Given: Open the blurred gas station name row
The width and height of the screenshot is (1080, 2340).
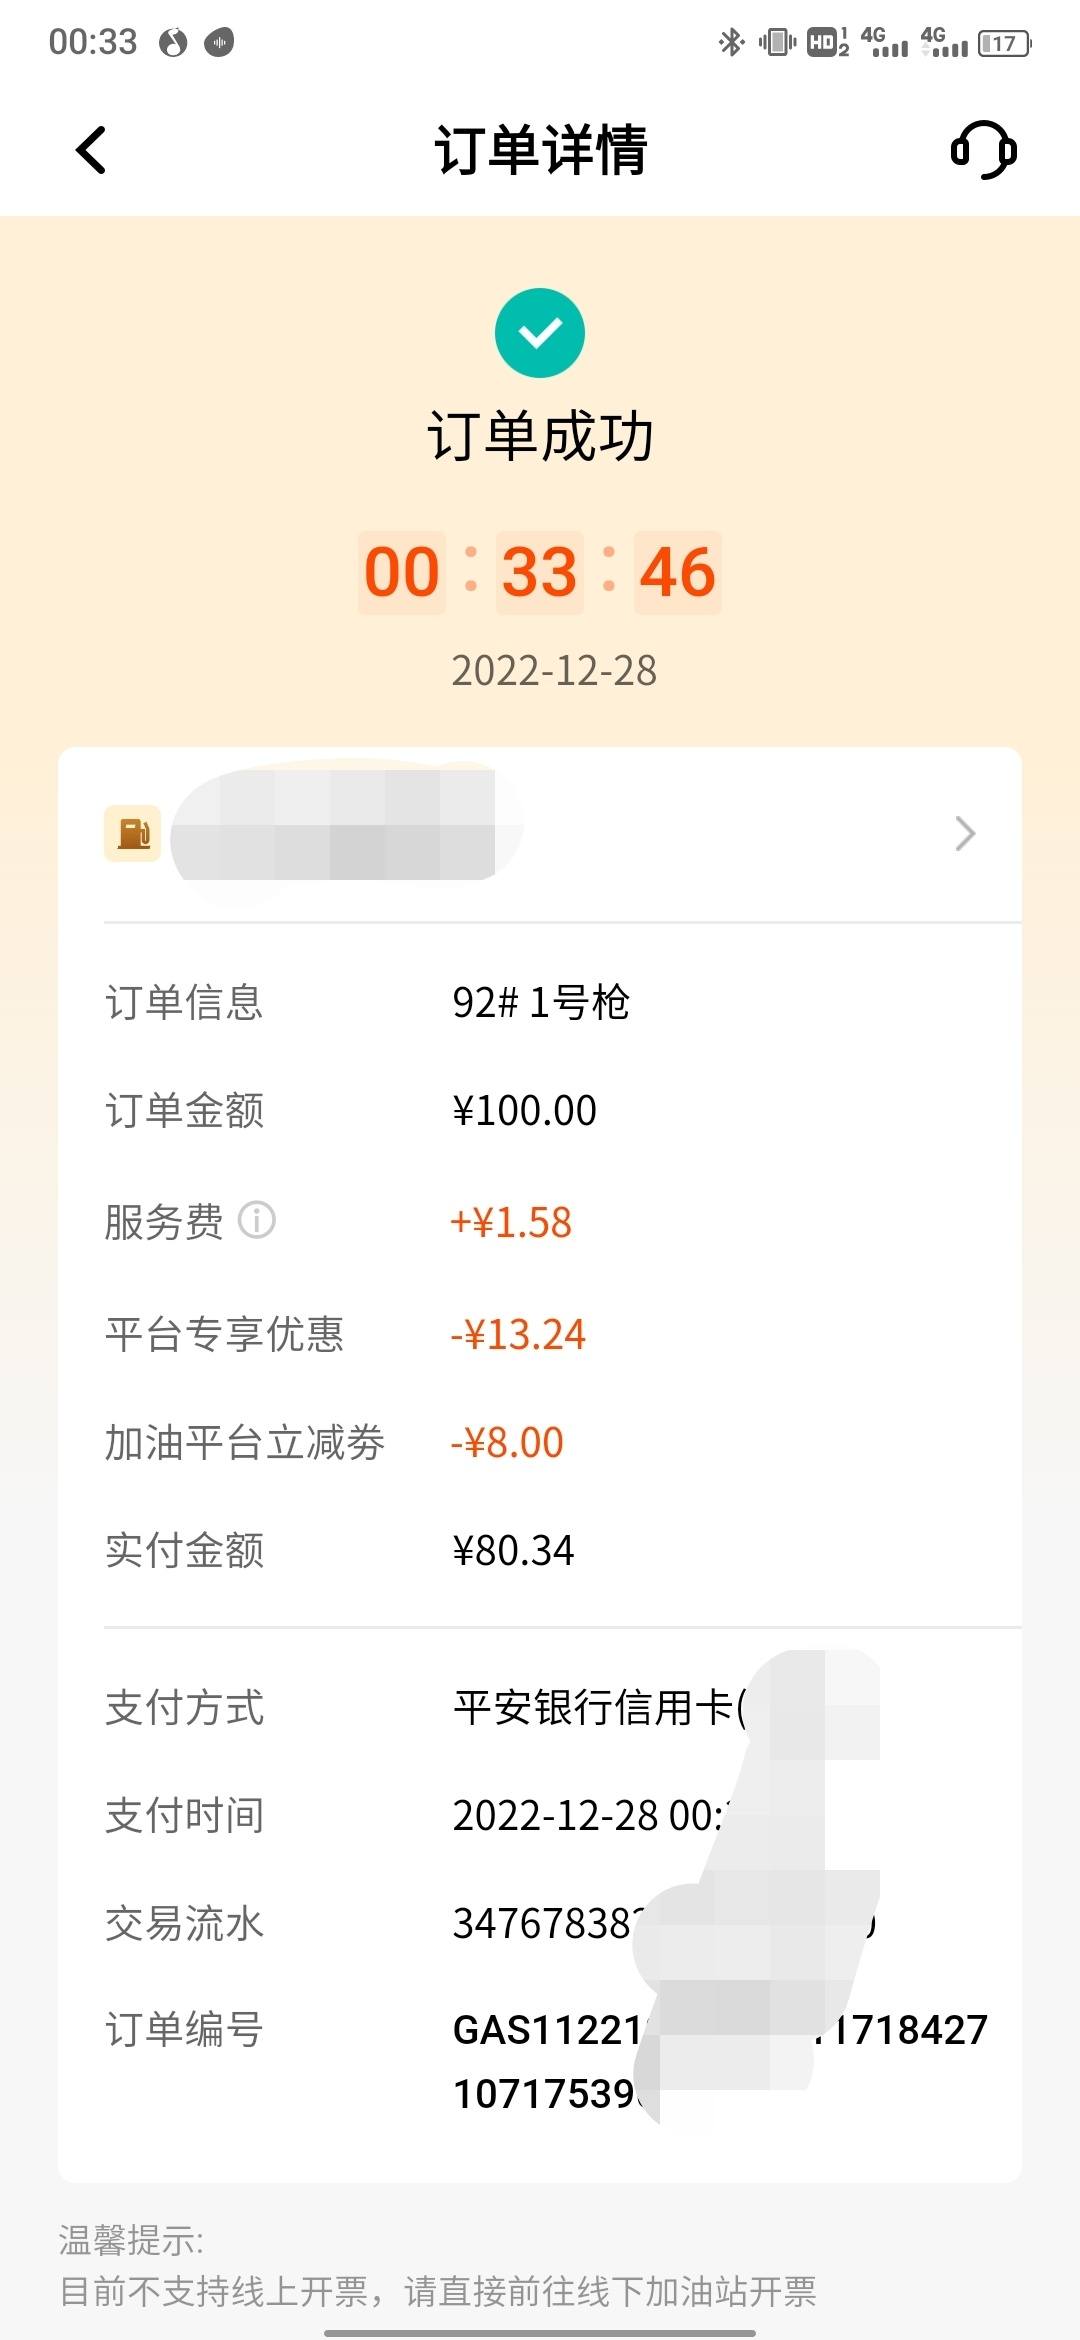Looking at the screenshot, I should pyautogui.click(x=540, y=833).
